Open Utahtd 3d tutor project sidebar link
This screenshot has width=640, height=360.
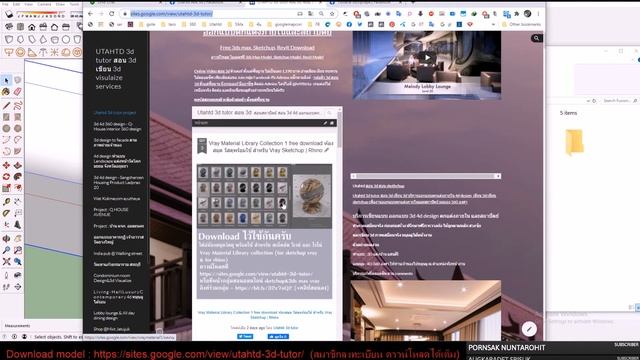pyautogui.click(x=115, y=113)
